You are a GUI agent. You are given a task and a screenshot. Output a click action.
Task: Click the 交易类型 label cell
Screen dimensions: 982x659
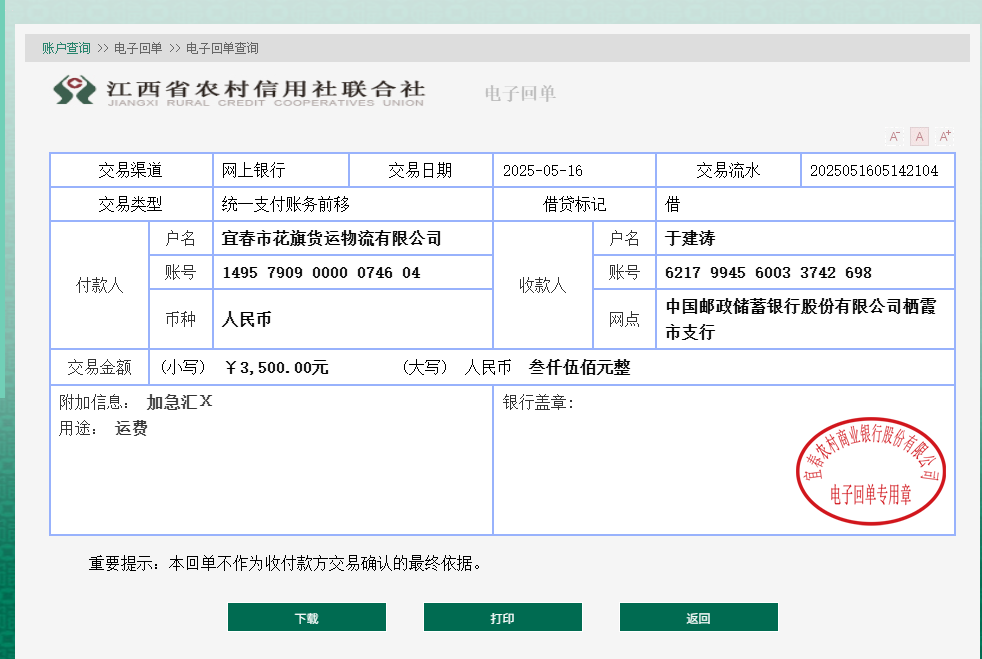coord(131,204)
